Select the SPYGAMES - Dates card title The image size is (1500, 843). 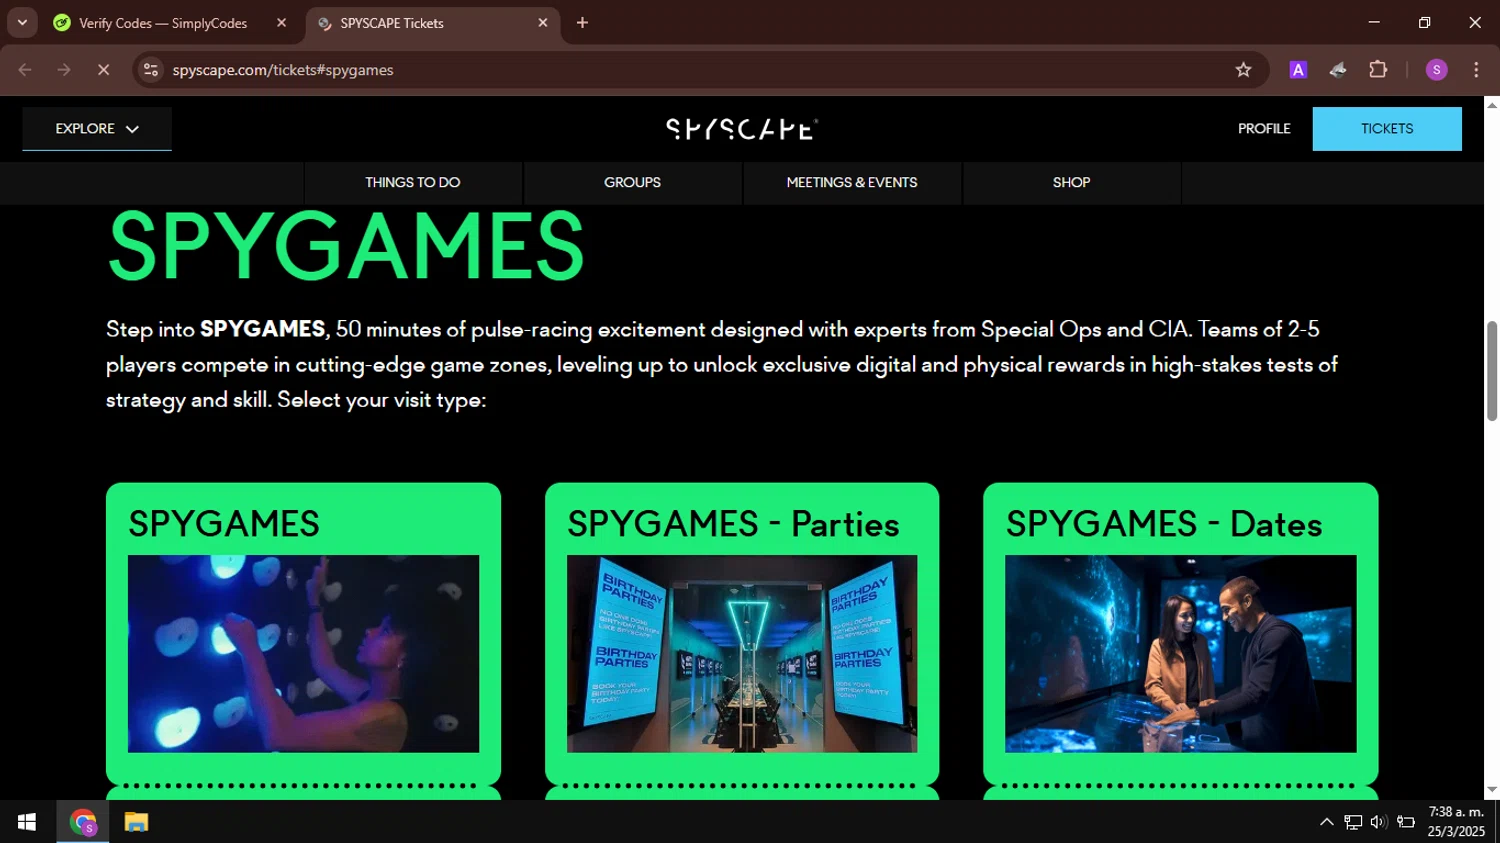(x=1164, y=524)
